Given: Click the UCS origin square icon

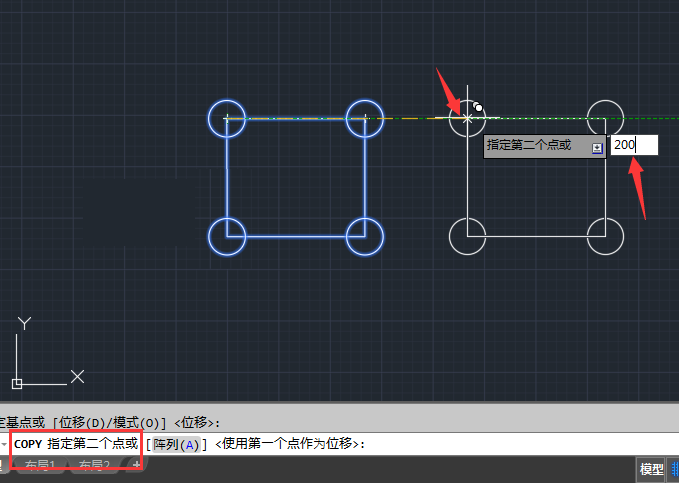Looking at the screenshot, I should pos(17,384).
